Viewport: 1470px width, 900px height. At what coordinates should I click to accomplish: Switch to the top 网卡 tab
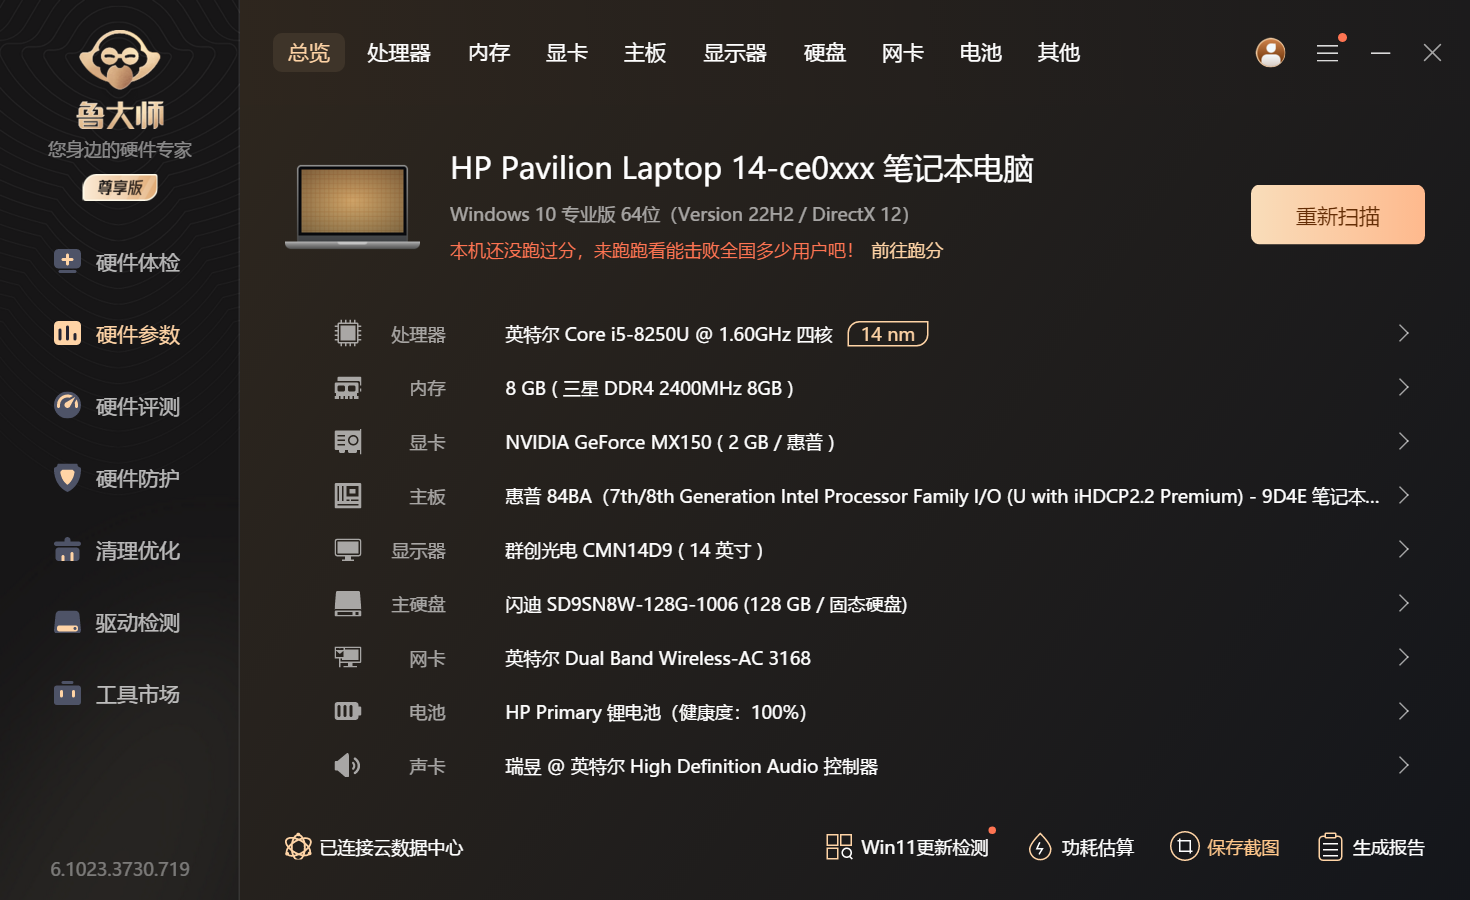(x=903, y=53)
